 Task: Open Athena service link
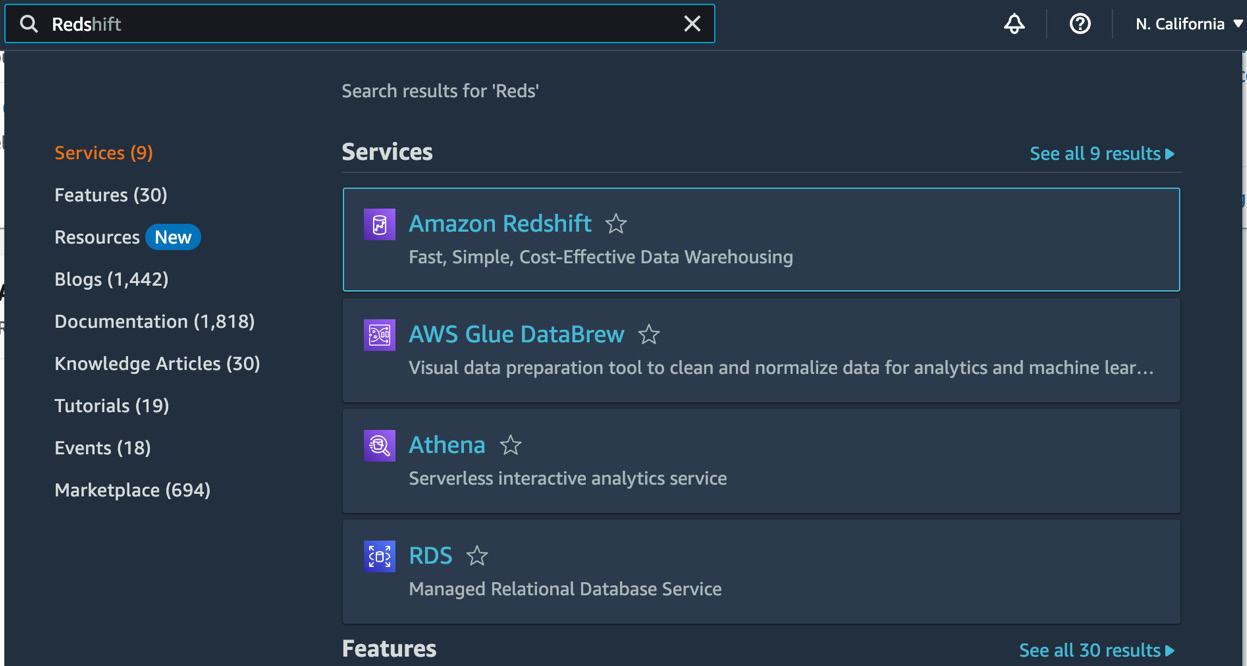(447, 445)
